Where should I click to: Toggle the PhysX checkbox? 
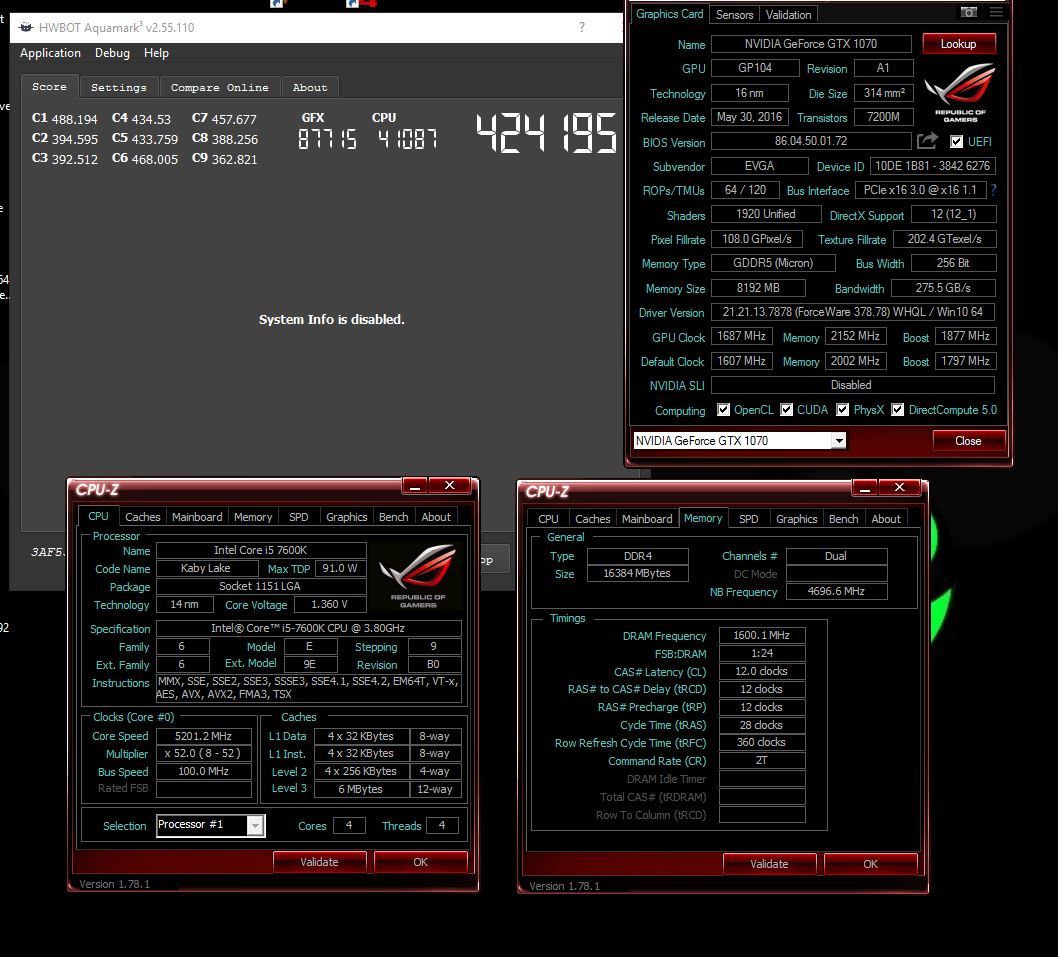pyautogui.click(x=842, y=410)
